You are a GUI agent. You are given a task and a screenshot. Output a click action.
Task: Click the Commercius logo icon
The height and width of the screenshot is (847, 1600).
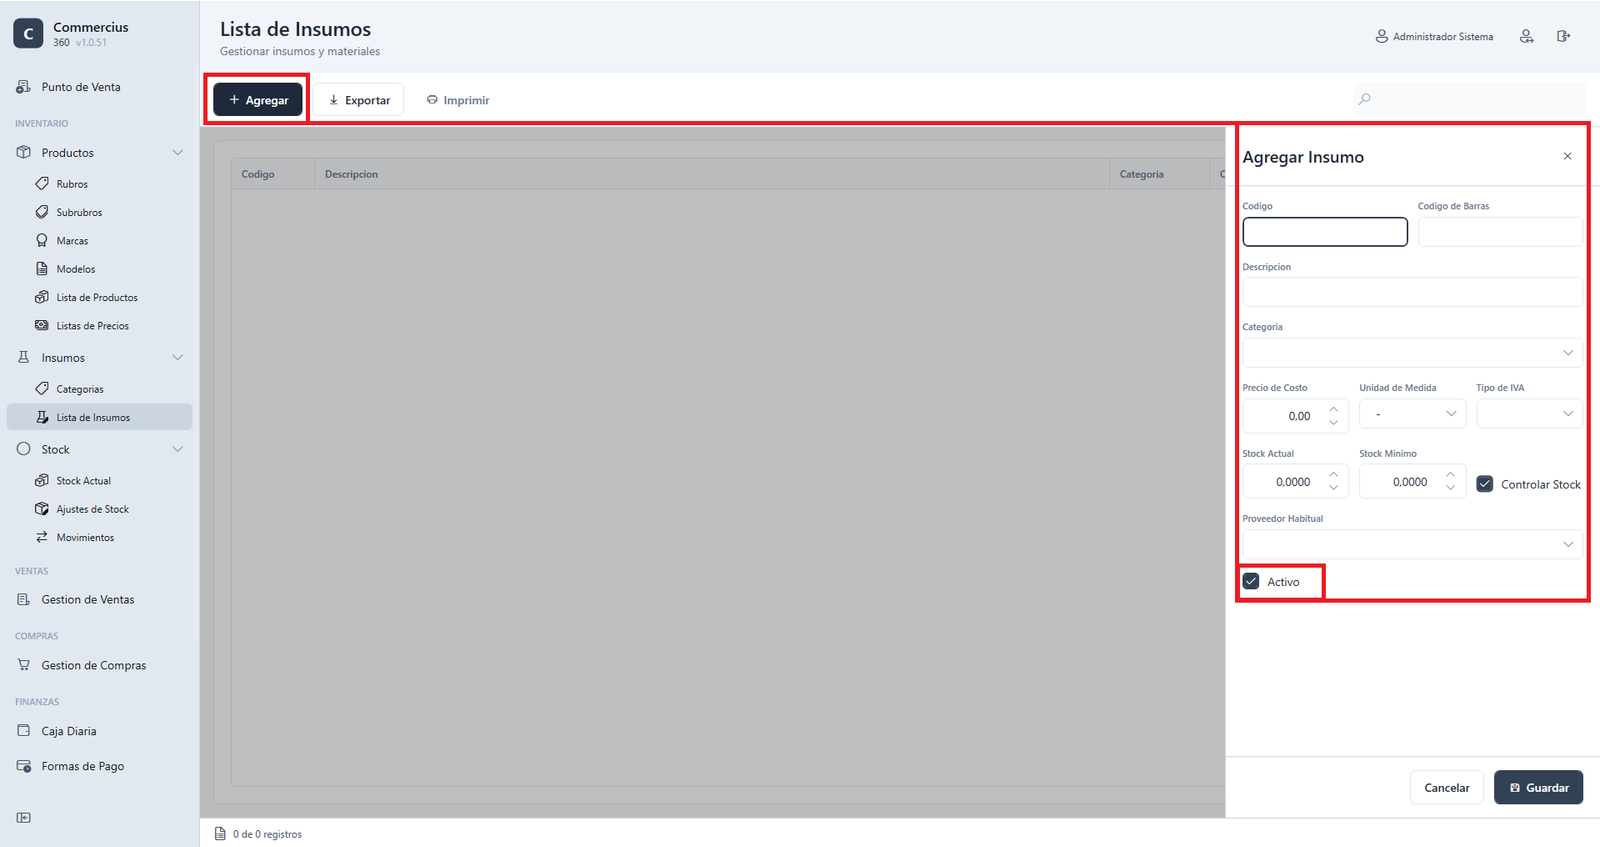(28, 33)
